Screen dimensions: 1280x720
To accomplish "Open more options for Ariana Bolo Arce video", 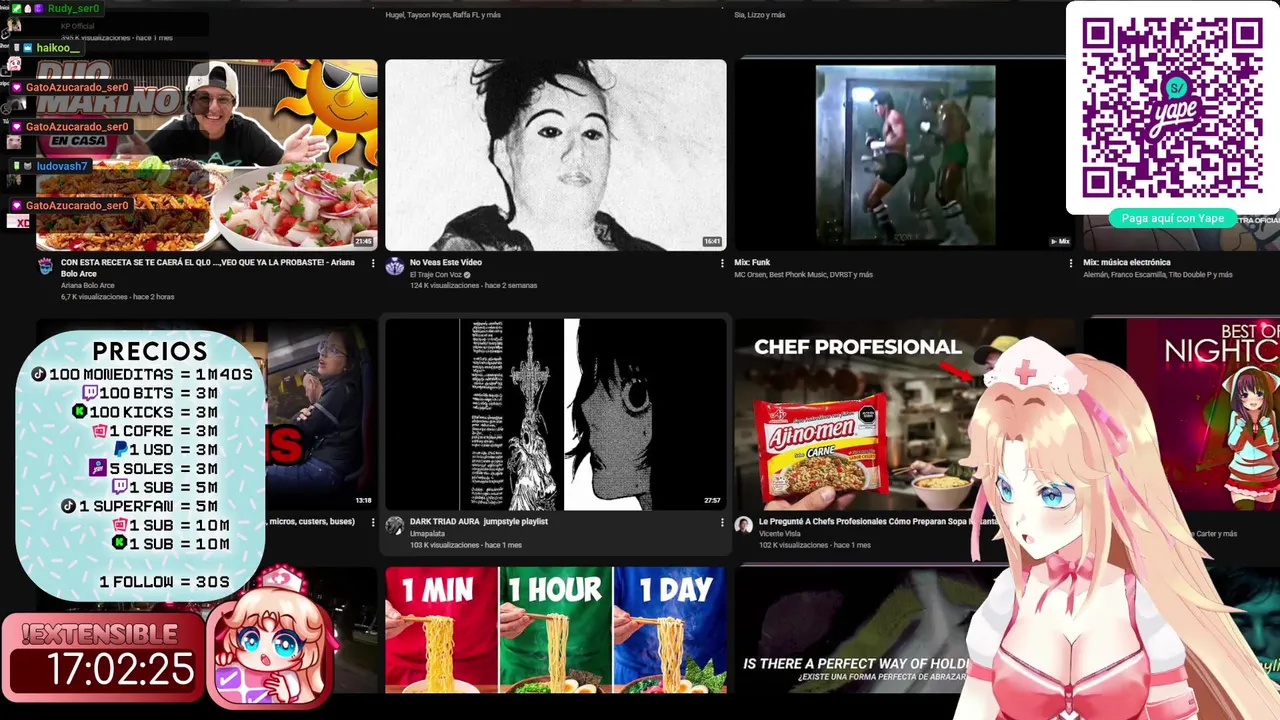I will [373, 263].
